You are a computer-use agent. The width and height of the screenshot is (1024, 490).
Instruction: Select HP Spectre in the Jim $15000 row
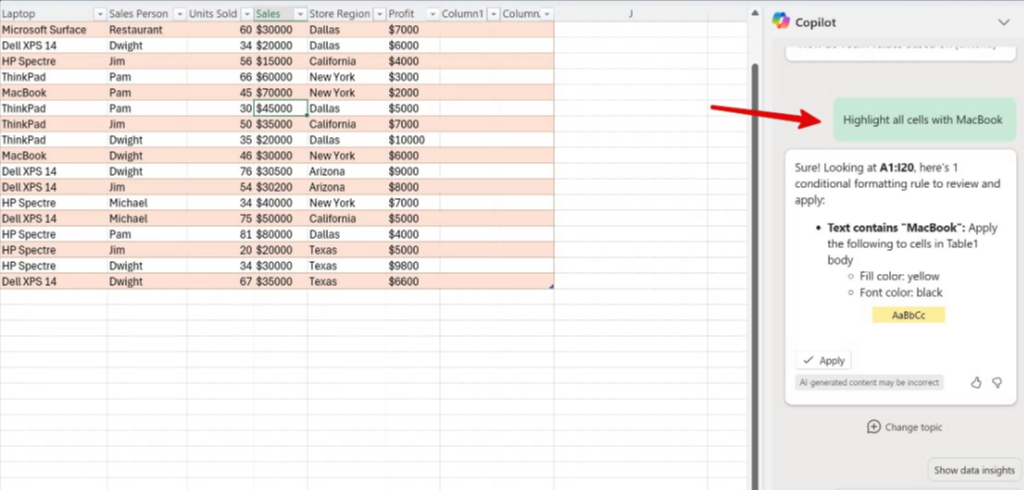tap(54, 61)
